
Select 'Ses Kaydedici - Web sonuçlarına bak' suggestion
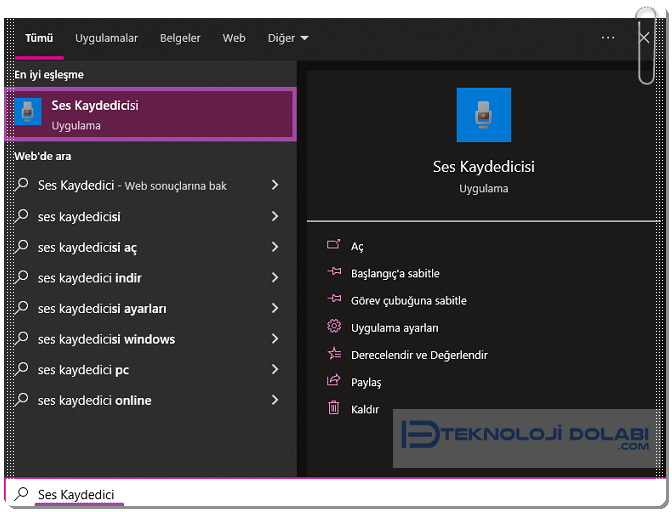(x=148, y=185)
